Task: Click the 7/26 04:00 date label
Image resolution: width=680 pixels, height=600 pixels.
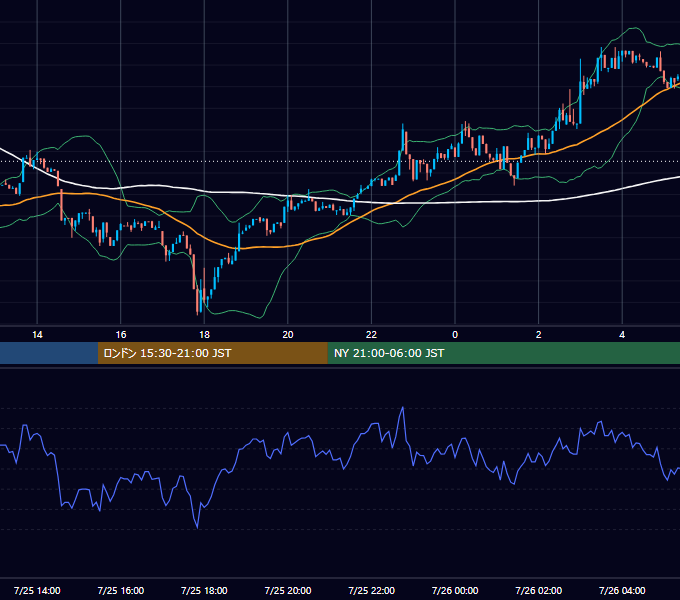Action: tap(622, 590)
